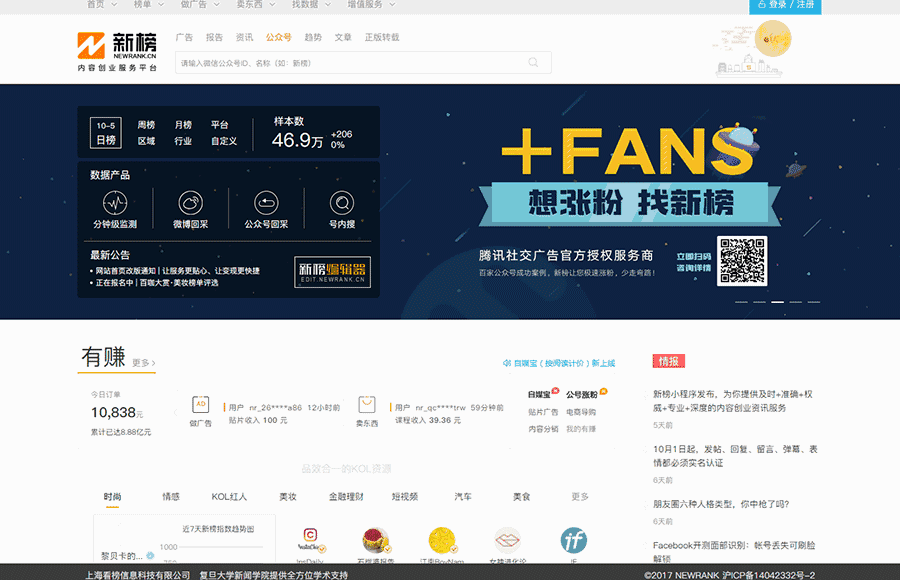
Task: Select the 周榜 weekly ranking option
Action: pos(146,125)
